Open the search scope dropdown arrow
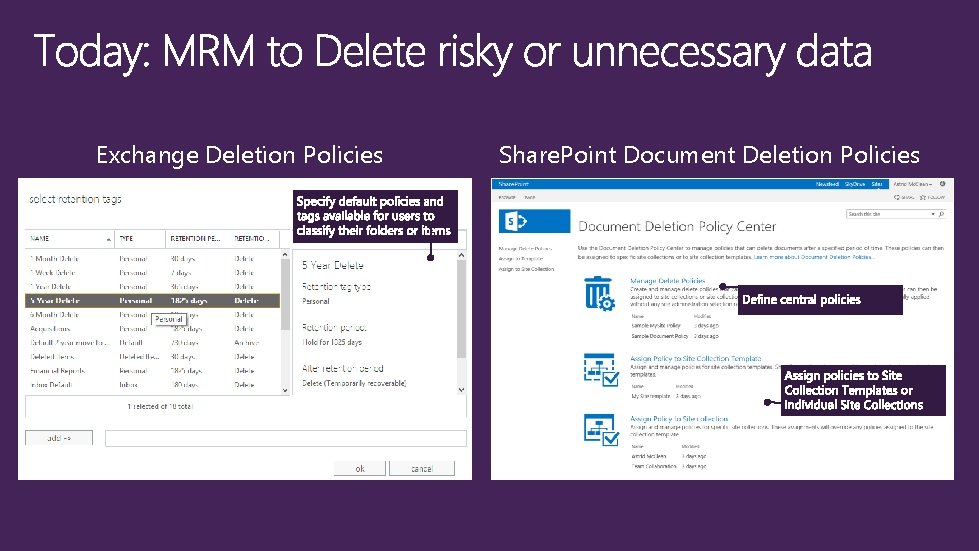This screenshot has width=979, height=551. coord(933,214)
